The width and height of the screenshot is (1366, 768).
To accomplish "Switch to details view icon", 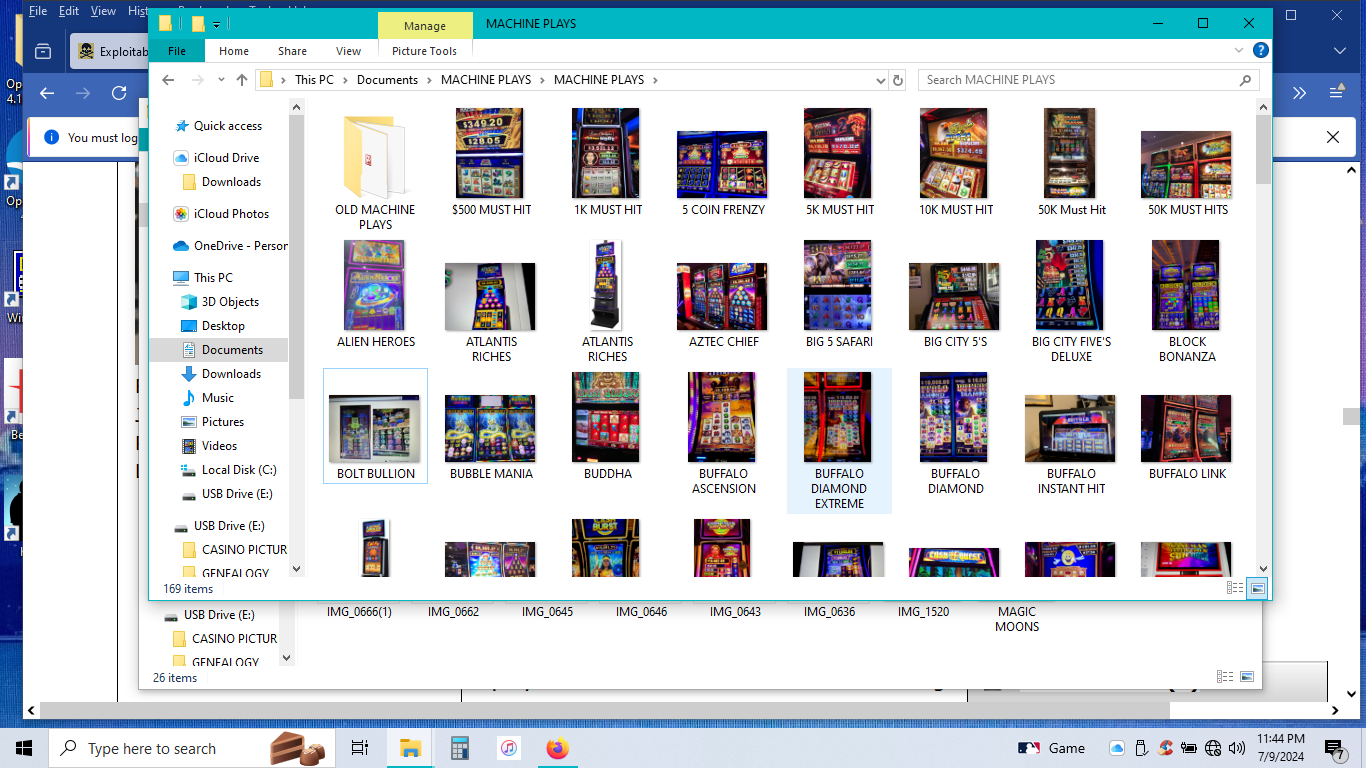I will [1235, 588].
